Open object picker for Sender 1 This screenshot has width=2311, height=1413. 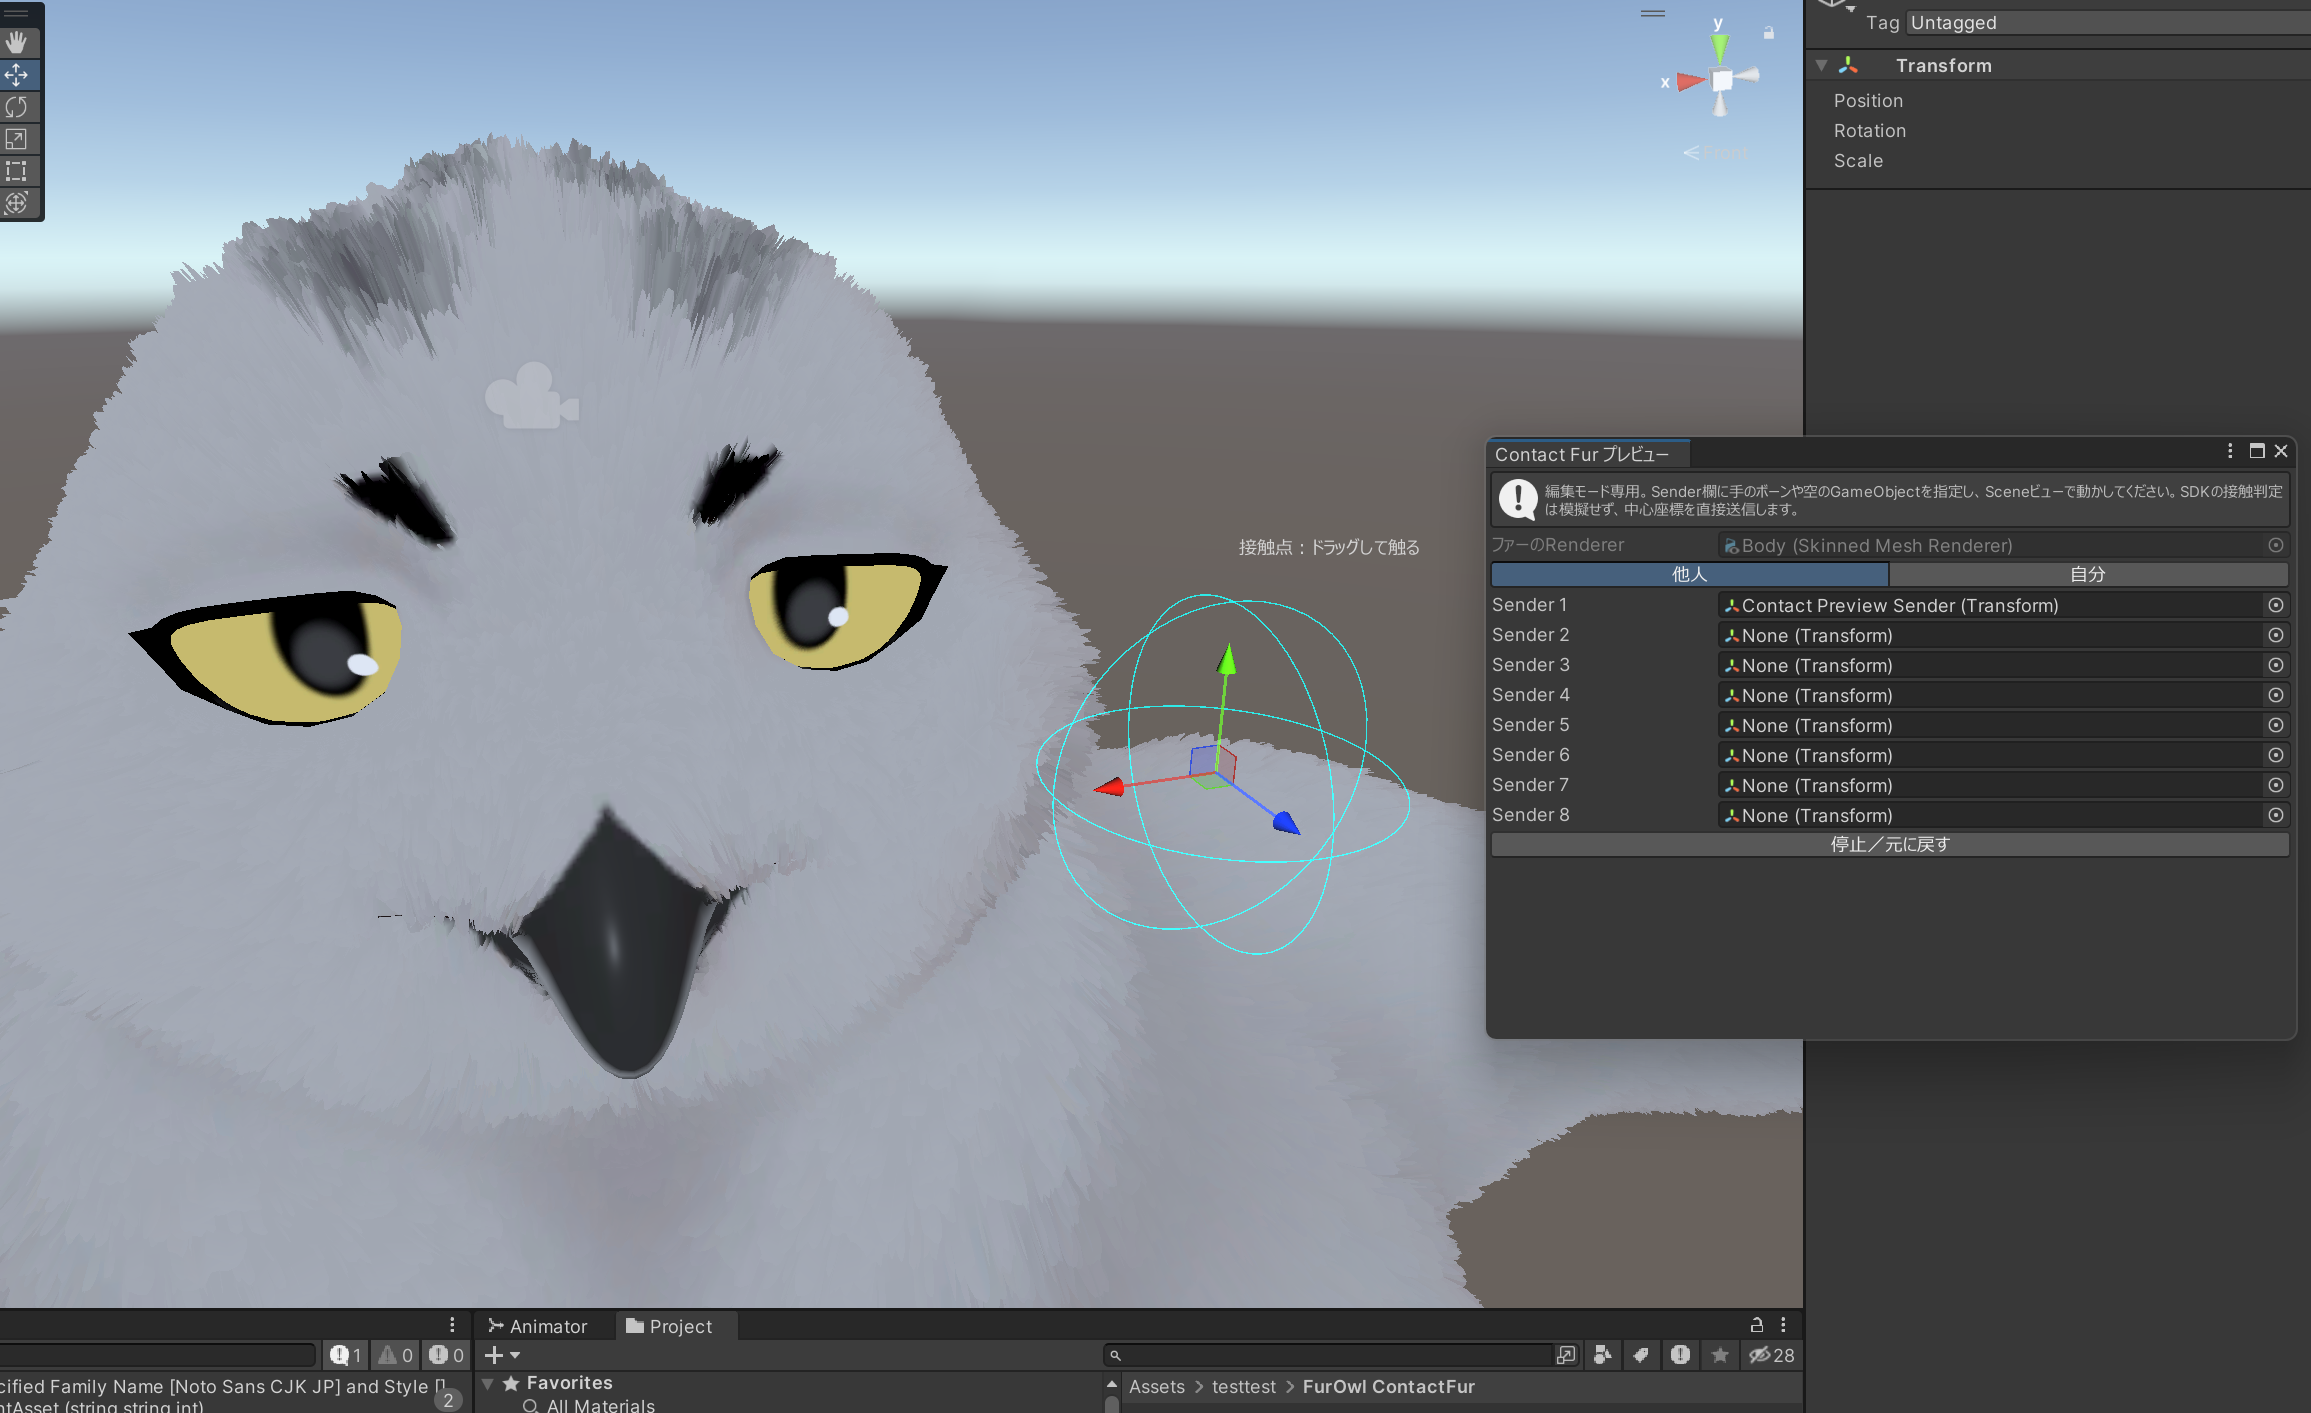pos(2275,605)
